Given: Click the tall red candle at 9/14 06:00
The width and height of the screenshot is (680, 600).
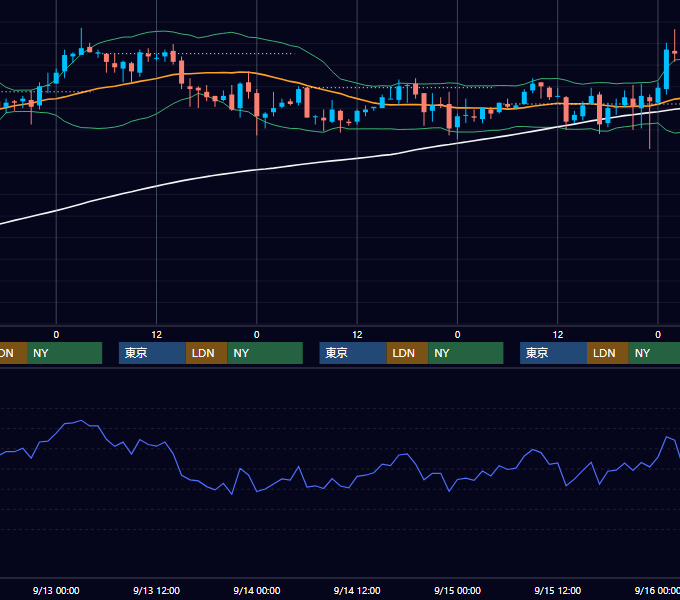Looking at the screenshot, I should tap(307, 102).
